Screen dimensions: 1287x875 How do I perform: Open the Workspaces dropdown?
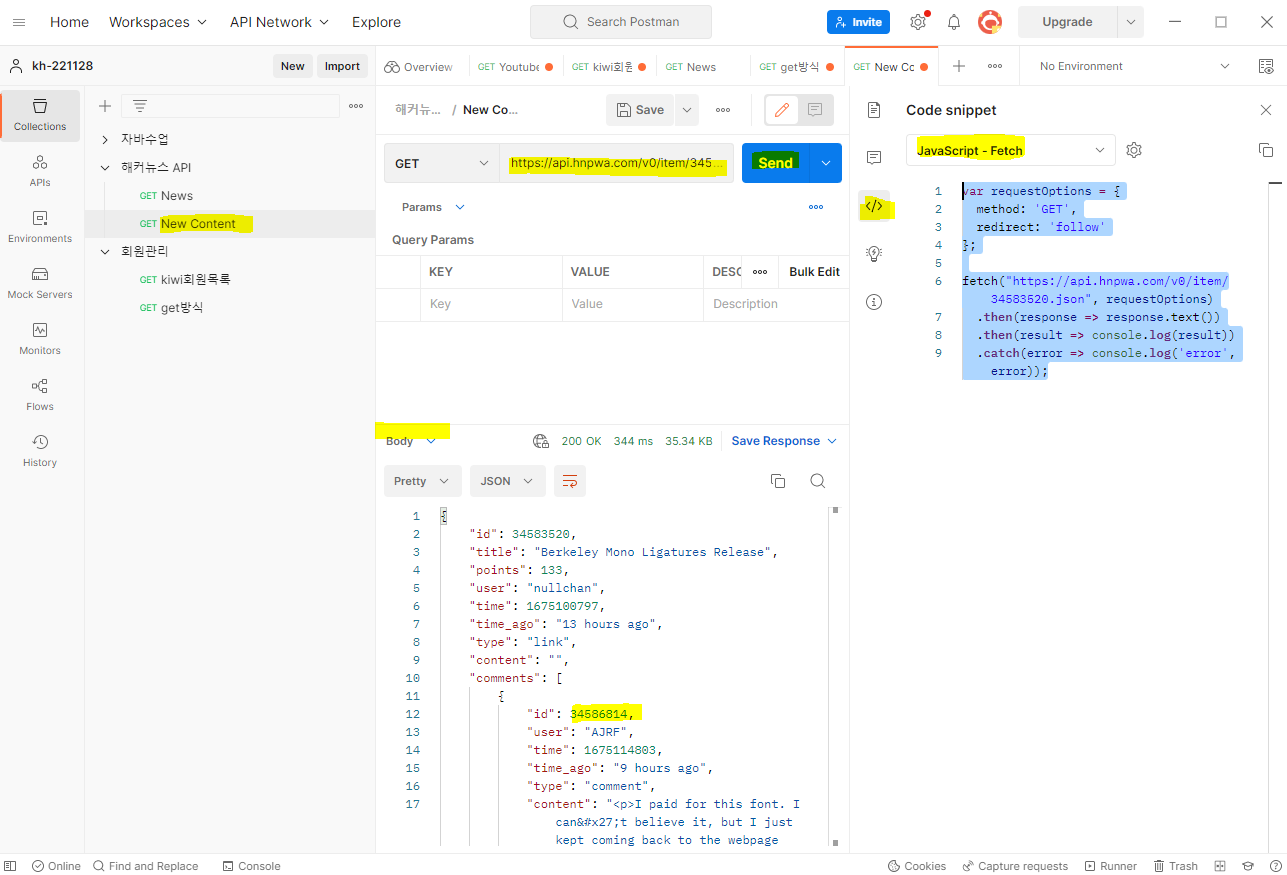(158, 21)
